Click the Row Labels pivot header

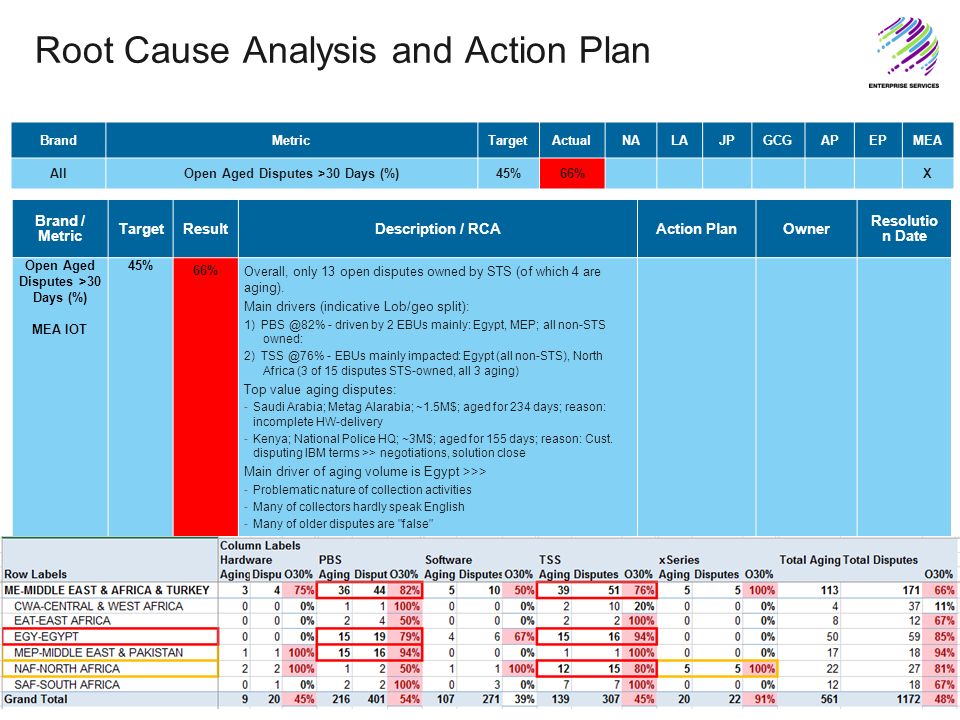(36, 574)
